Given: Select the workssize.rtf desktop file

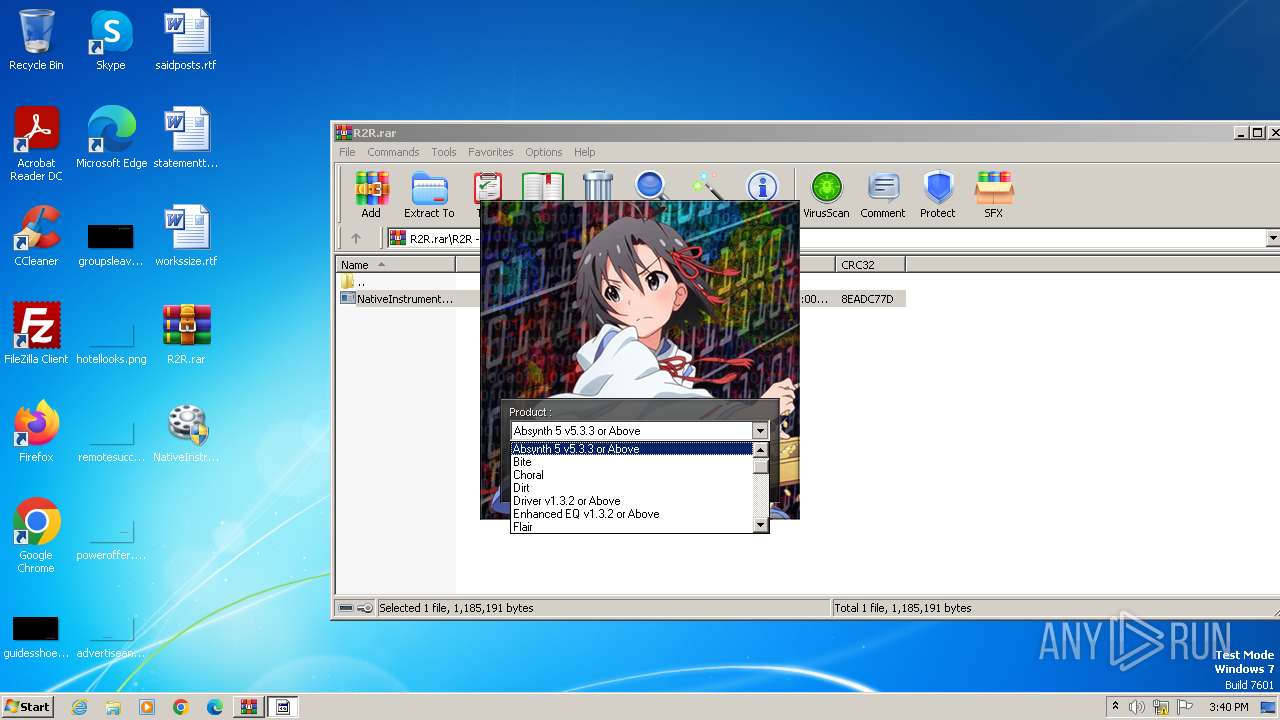Looking at the screenshot, I should [x=186, y=236].
